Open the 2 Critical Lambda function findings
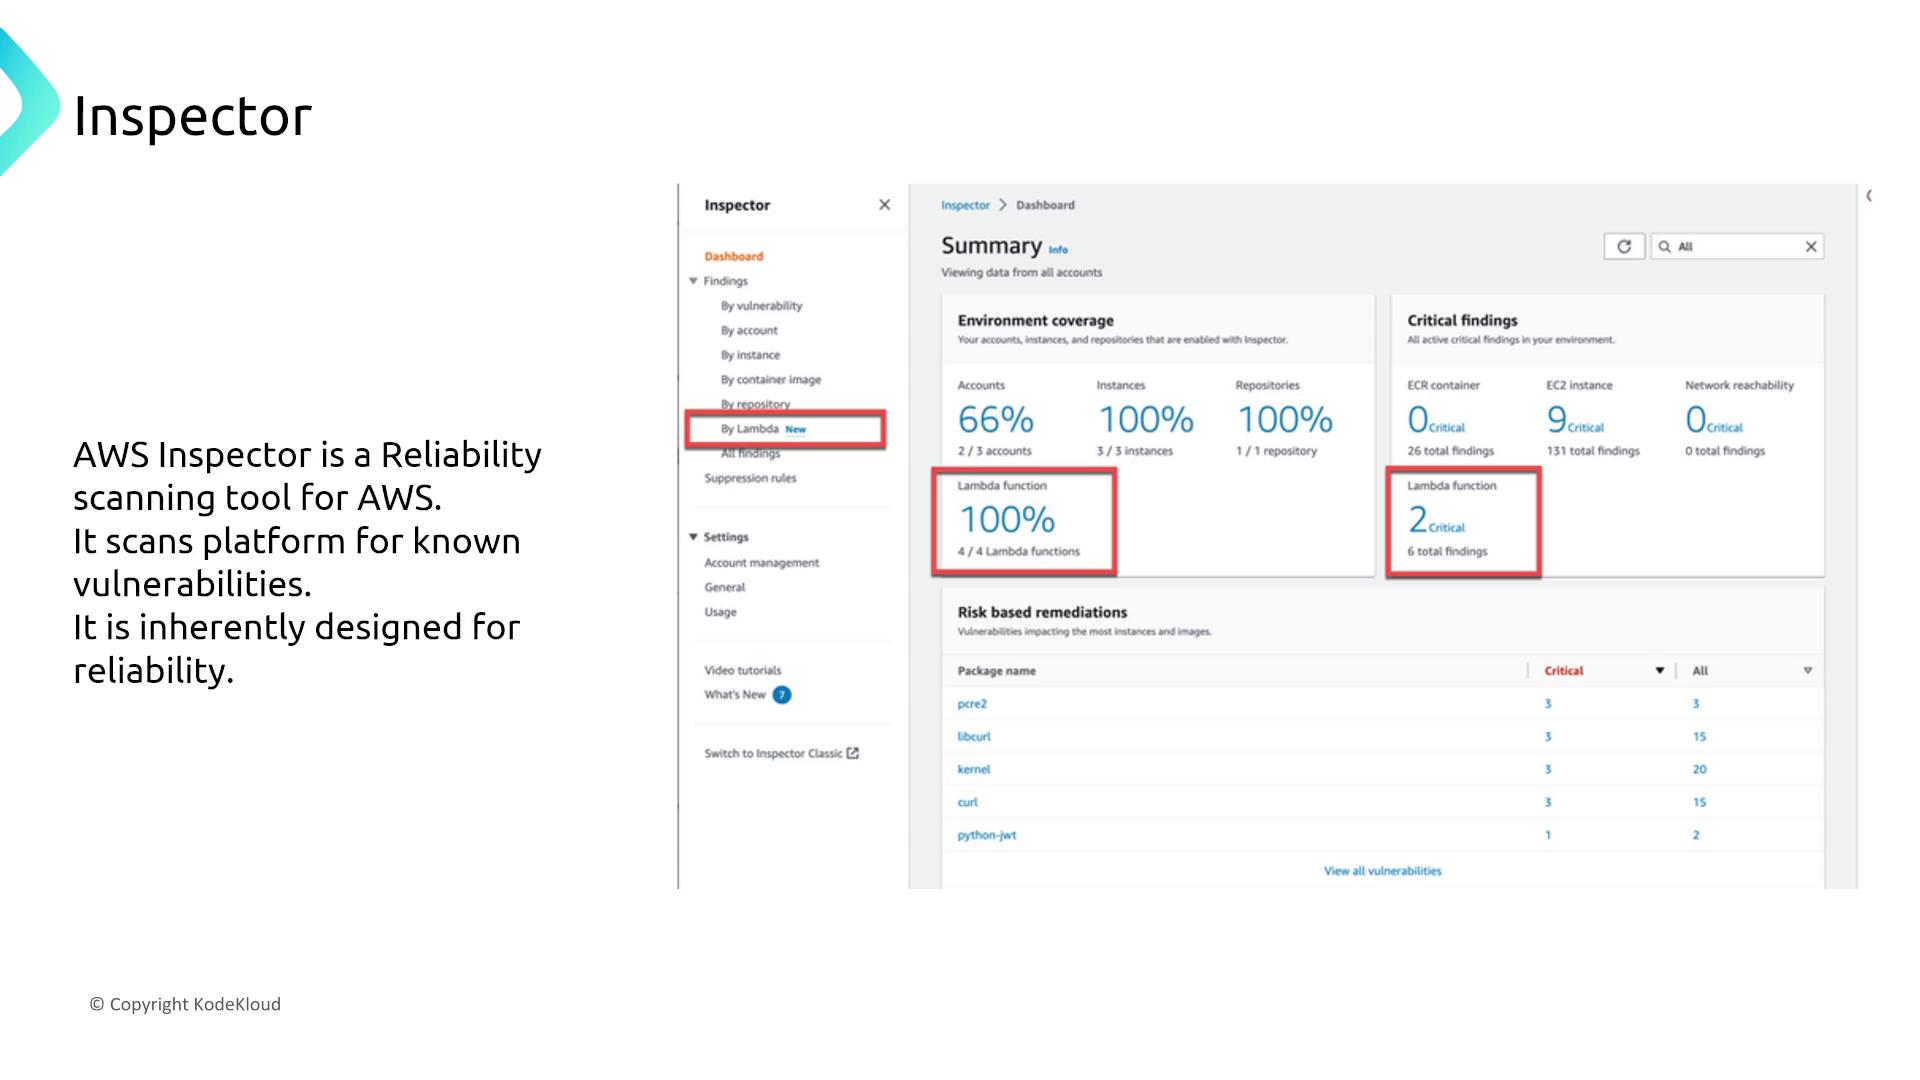This screenshot has width=1920, height=1080. [1436, 520]
